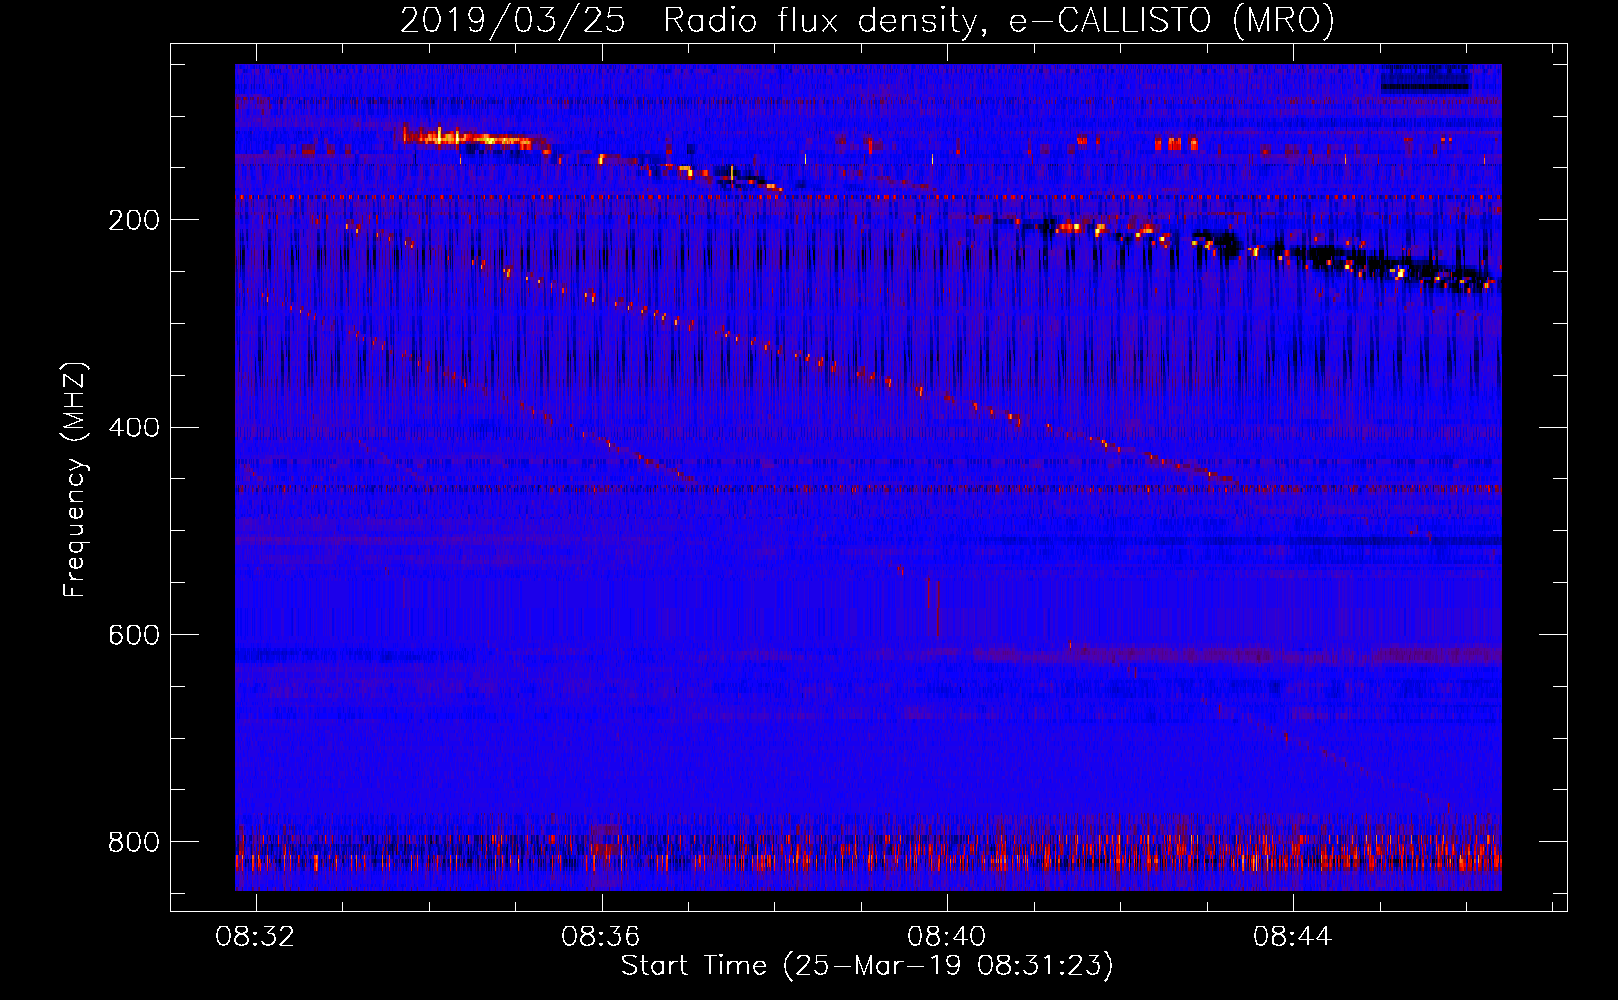
Task: Click the plot title mentioning e-CALLISTO (MRO)
Action: [x=867, y=20]
